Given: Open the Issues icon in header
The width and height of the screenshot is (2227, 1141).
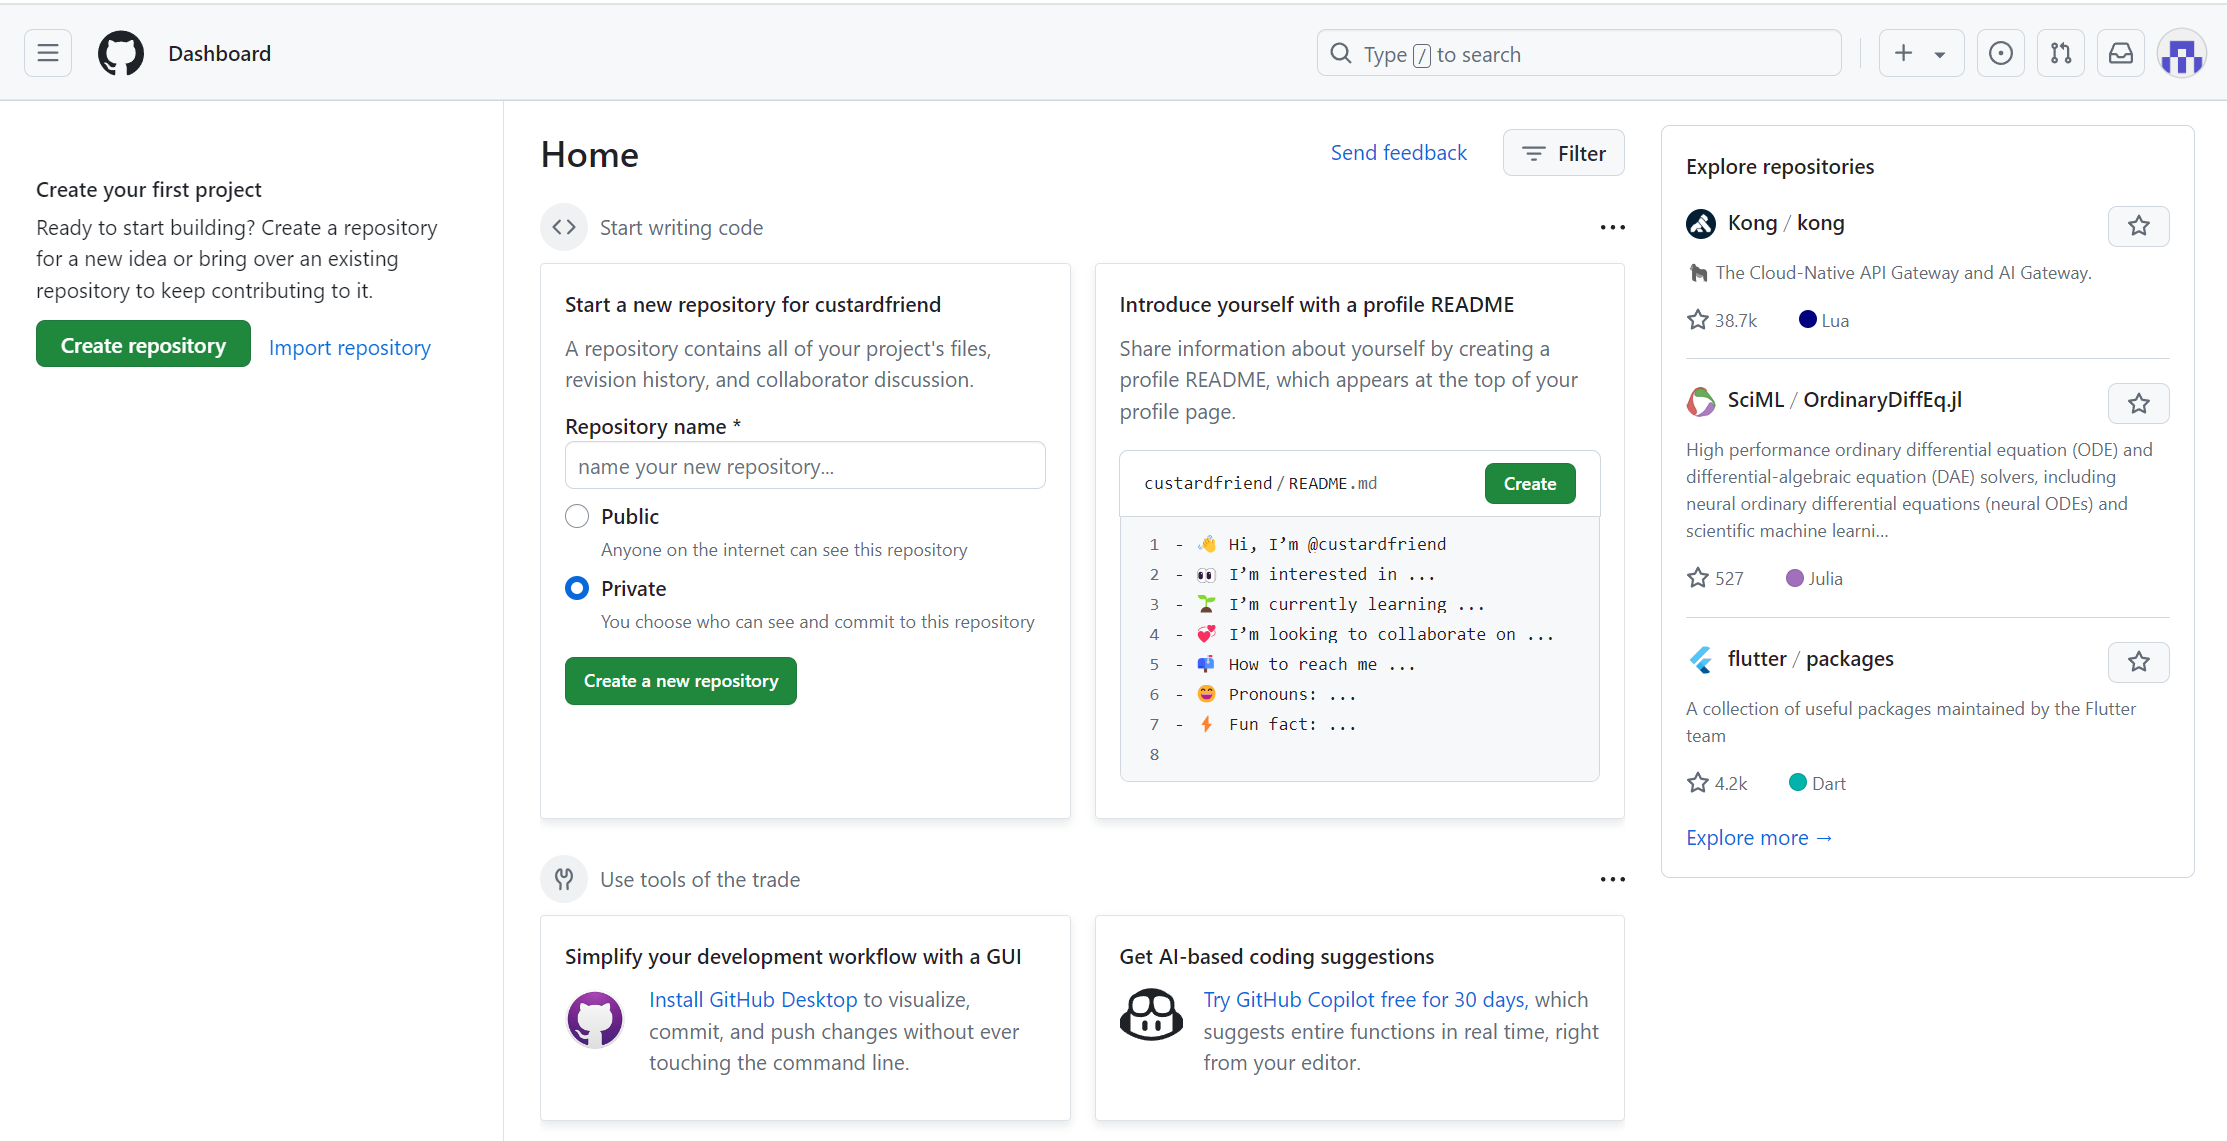Looking at the screenshot, I should (2000, 53).
